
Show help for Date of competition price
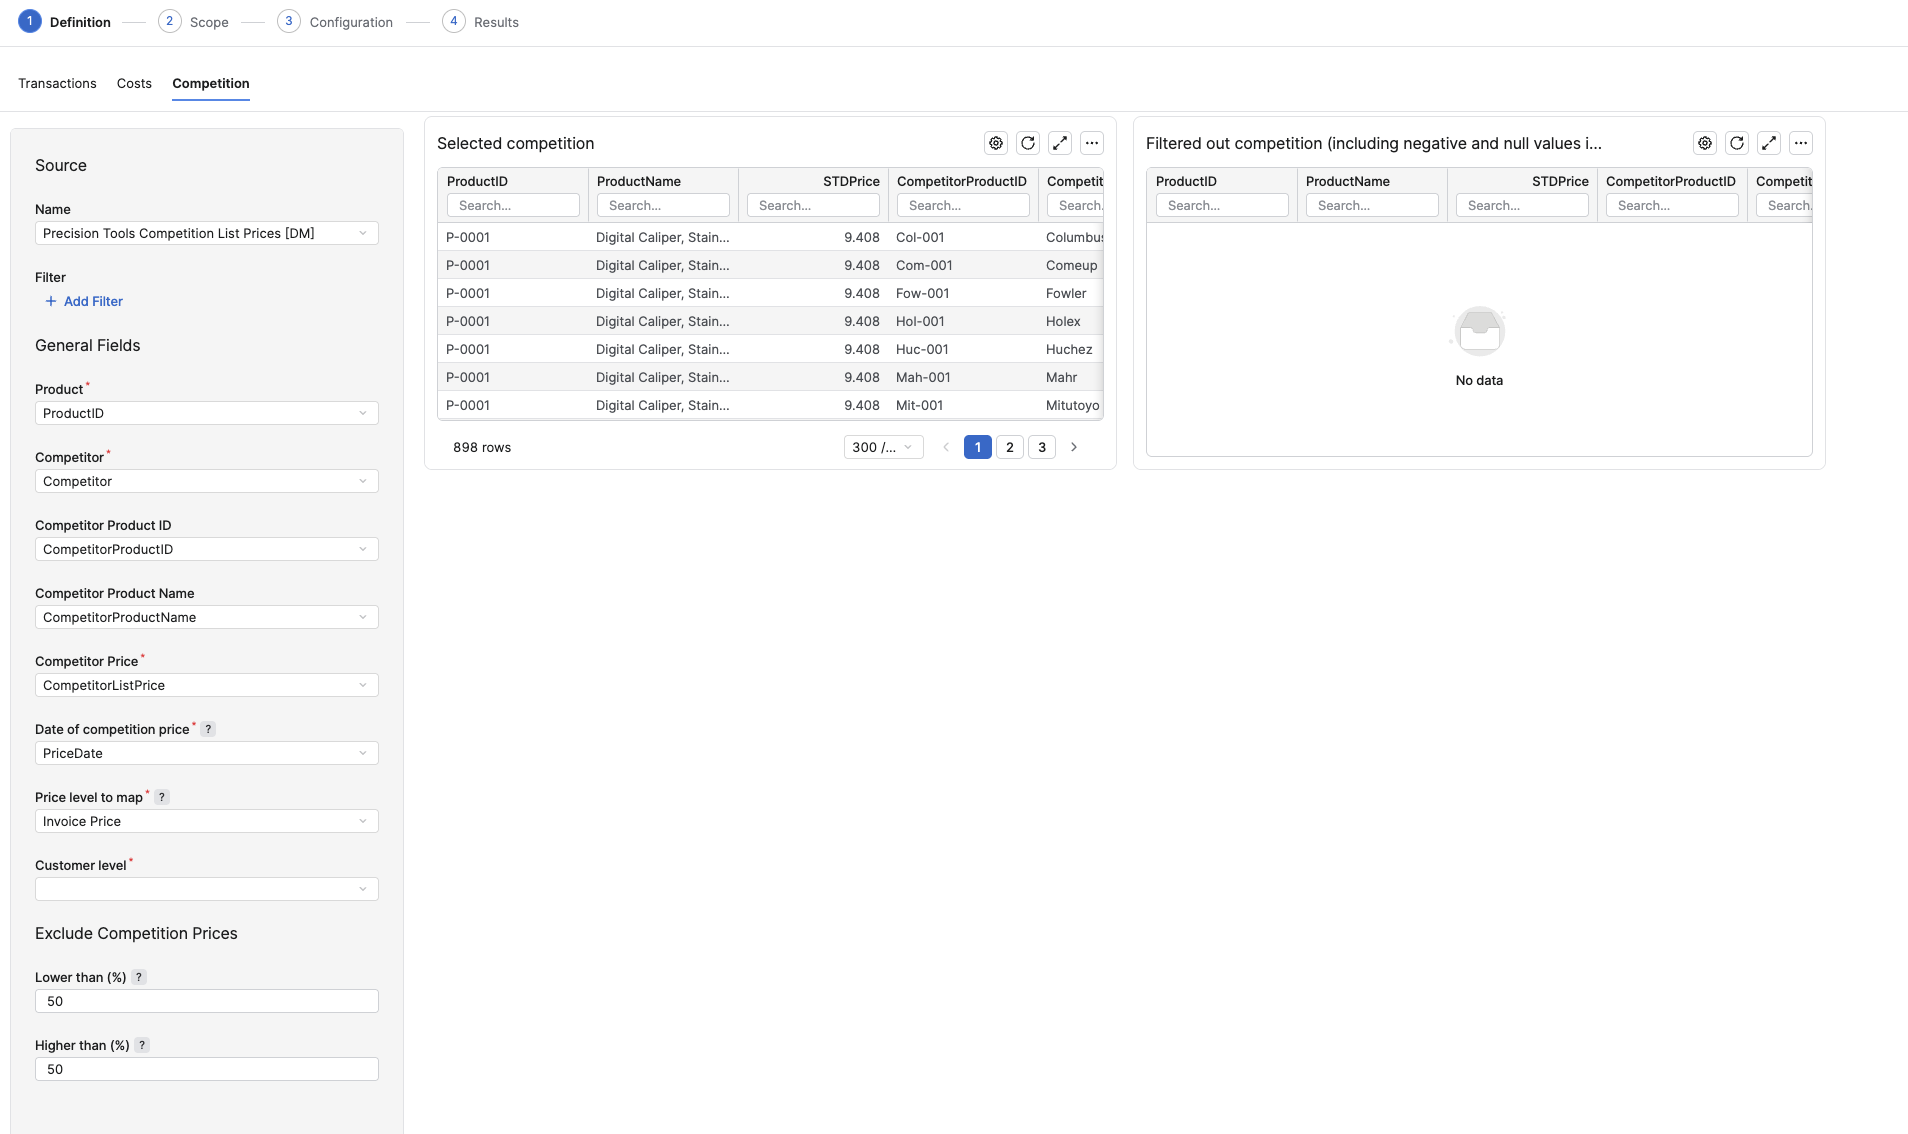coord(208,729)
